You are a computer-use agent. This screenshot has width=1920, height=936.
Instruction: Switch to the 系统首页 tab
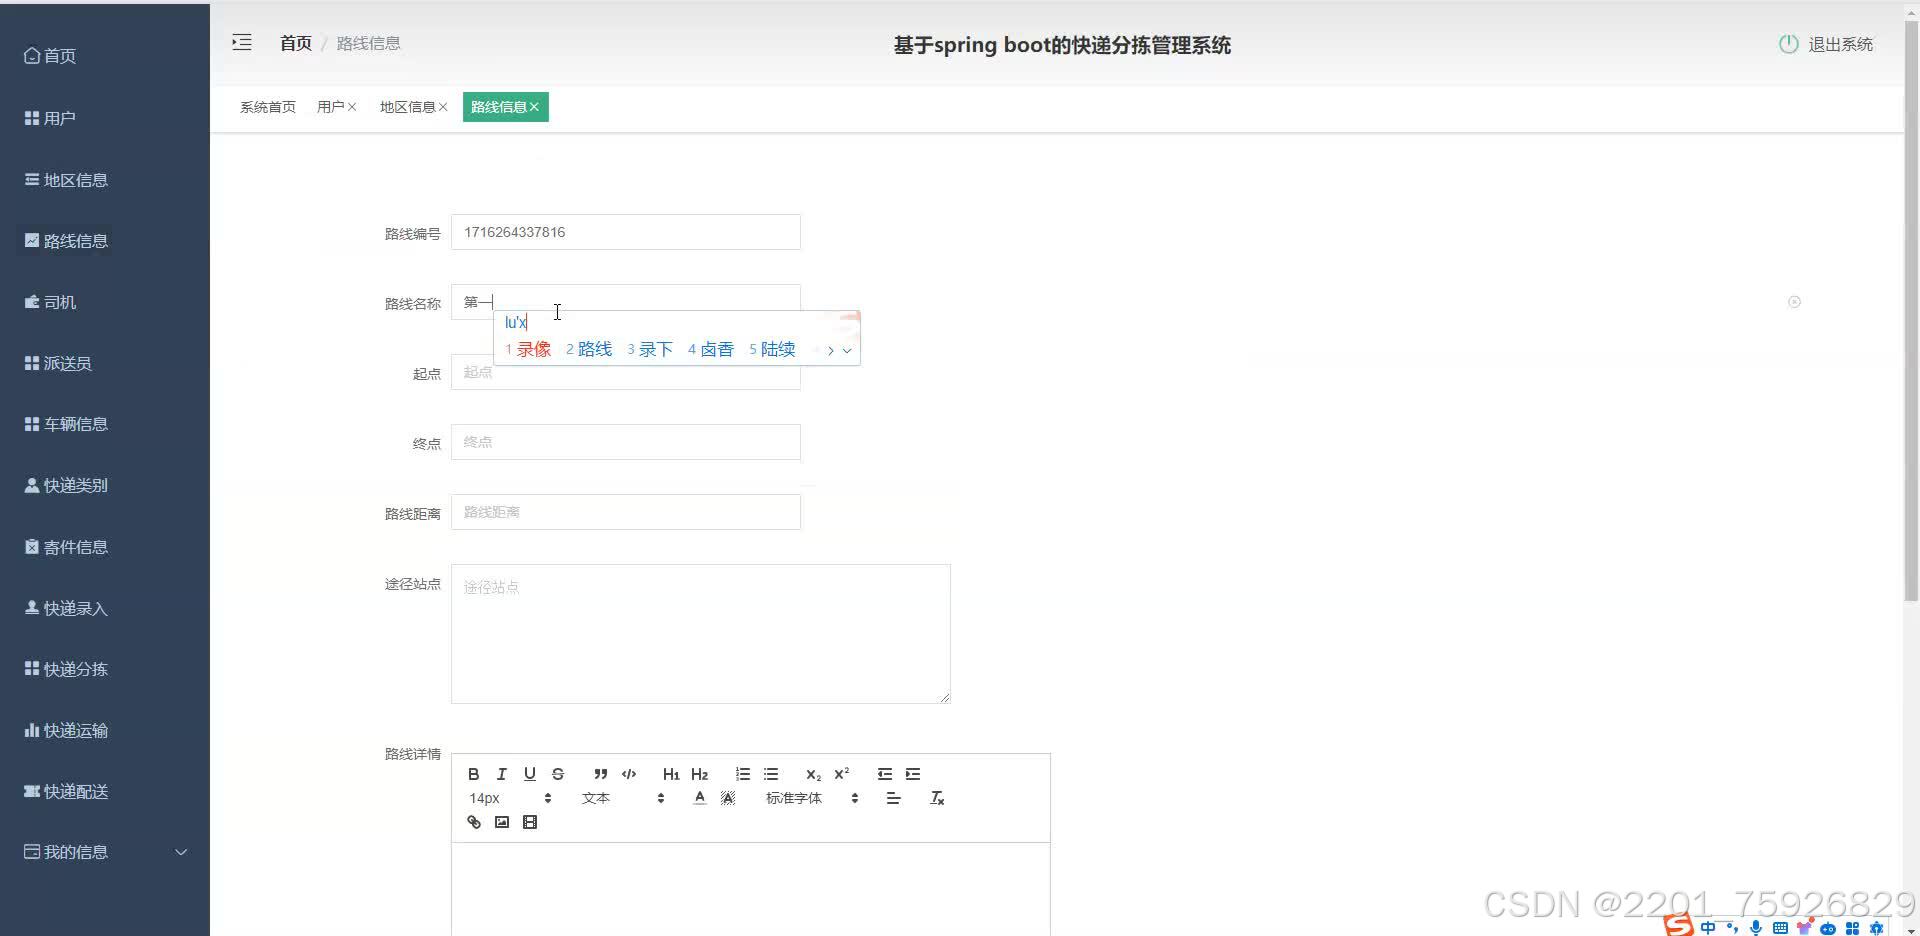pyautogui.click(x=268, y=107)
